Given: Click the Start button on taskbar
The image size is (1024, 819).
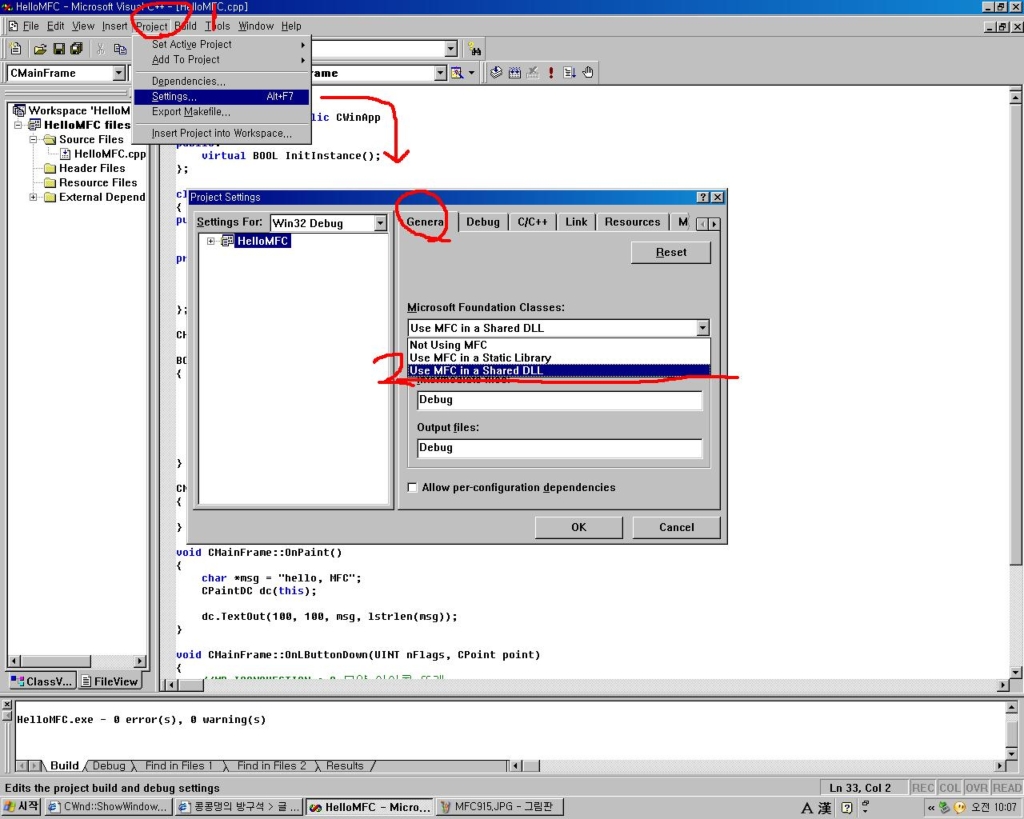Looking at the screenshot, I should coord(22,807).
